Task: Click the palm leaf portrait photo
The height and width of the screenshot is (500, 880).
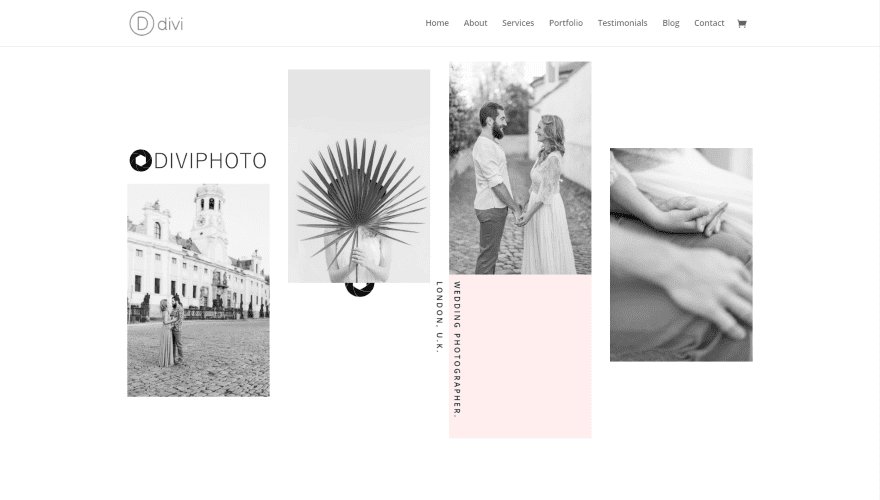Action: [x=359, y=176]
